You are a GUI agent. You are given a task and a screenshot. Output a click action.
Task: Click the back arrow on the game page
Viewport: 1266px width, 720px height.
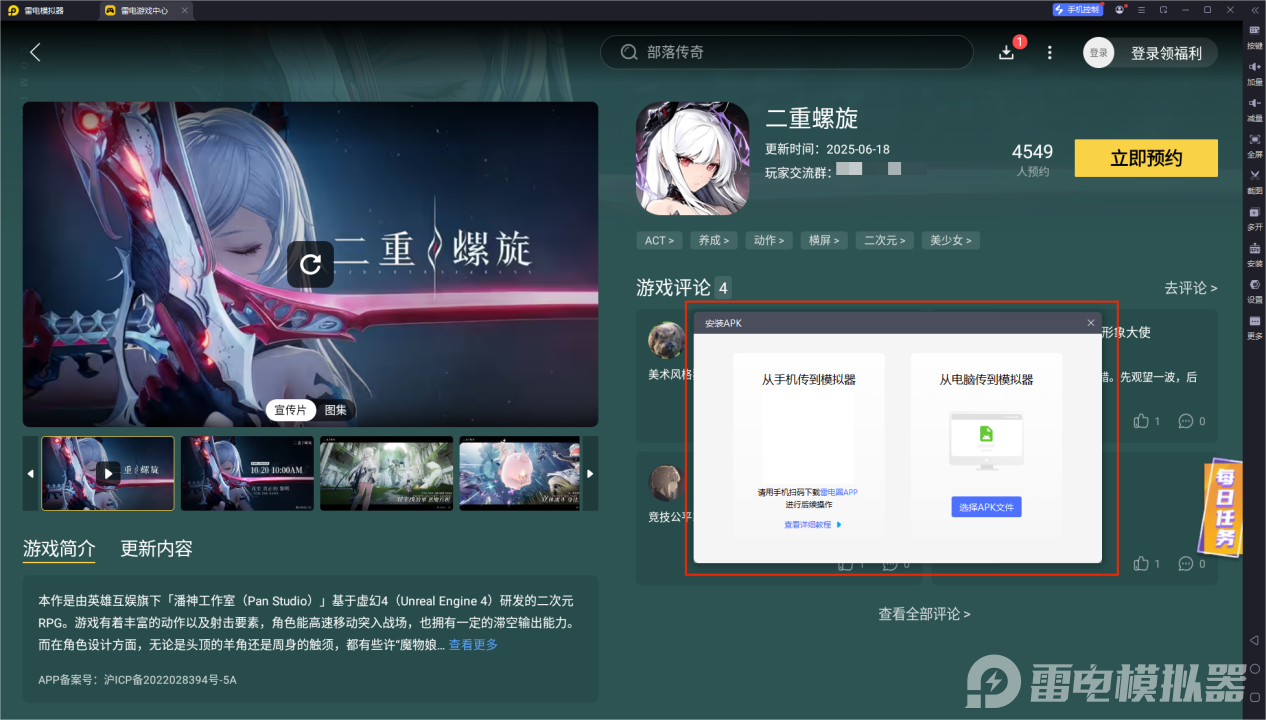pos(34,52)
